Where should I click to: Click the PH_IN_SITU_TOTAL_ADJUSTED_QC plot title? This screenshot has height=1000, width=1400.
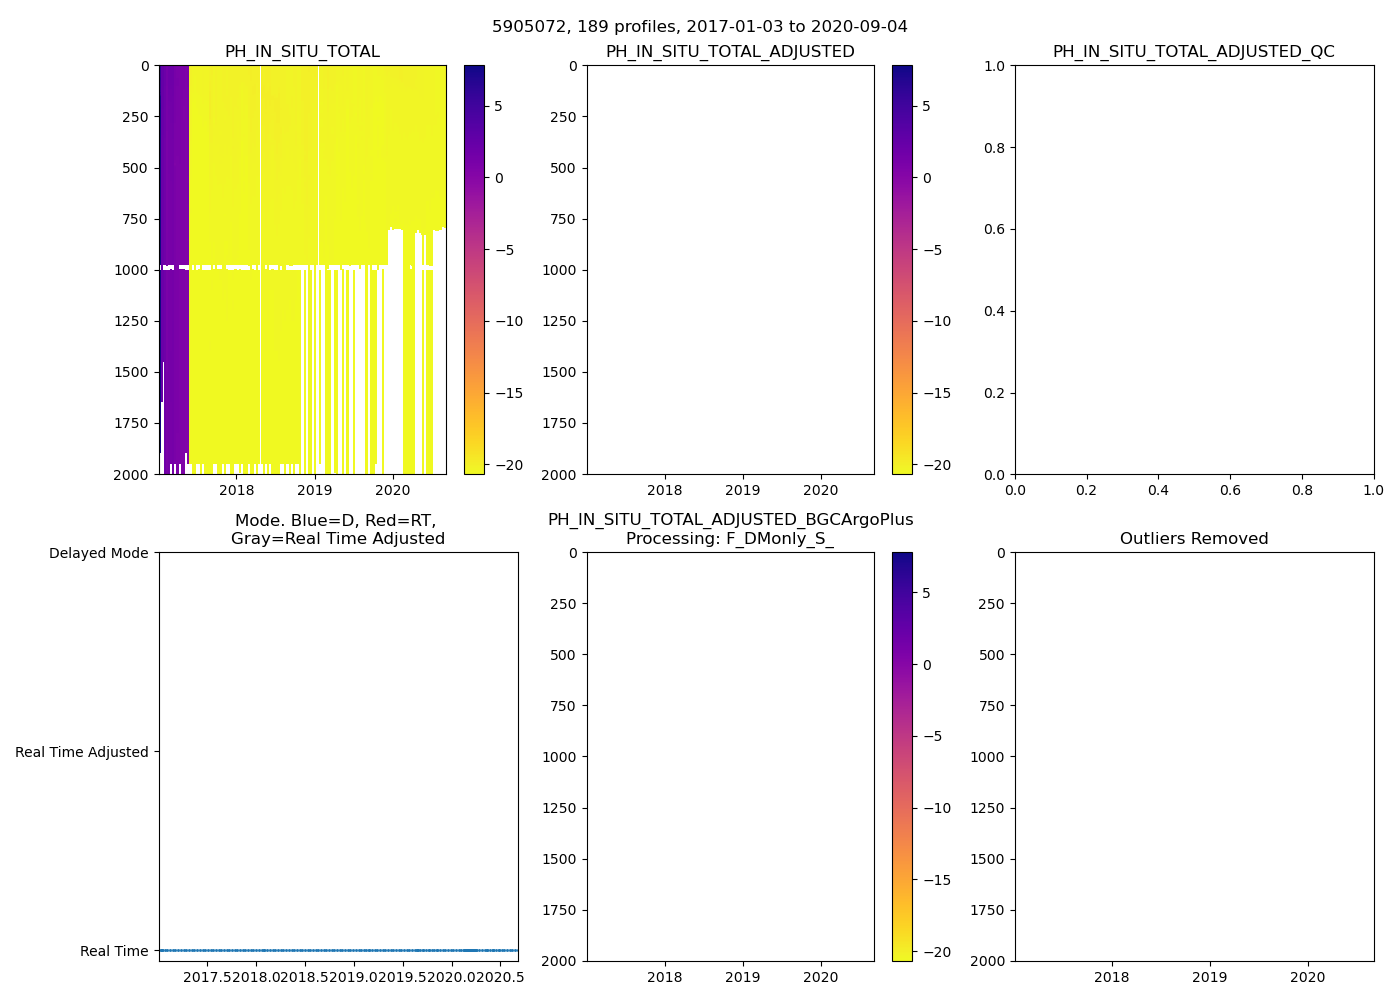[1193, 52]
